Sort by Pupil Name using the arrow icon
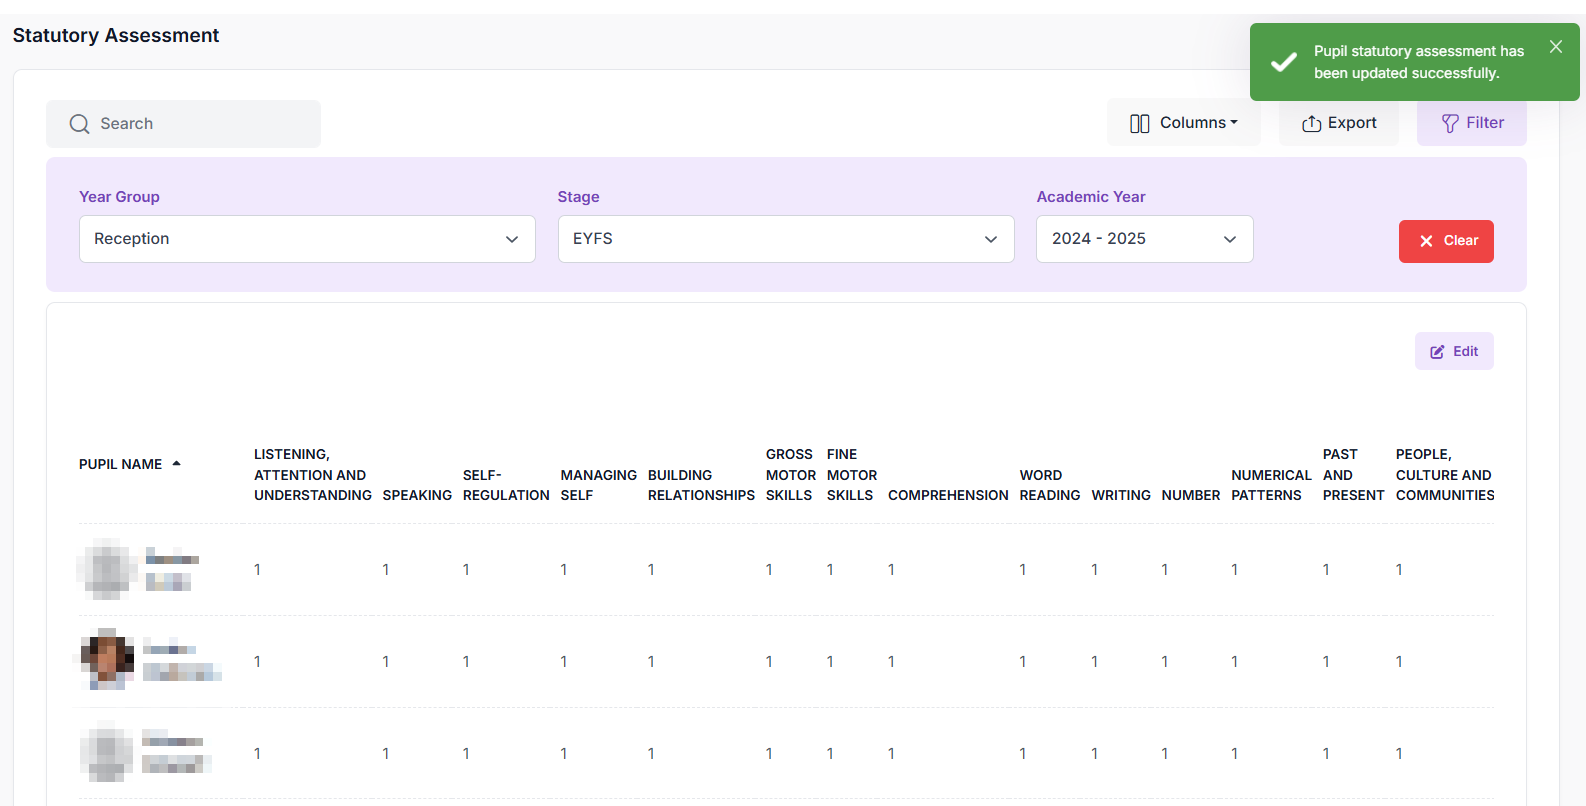The width and height of the screenshot is (1586, 806). tap(177, 464)
